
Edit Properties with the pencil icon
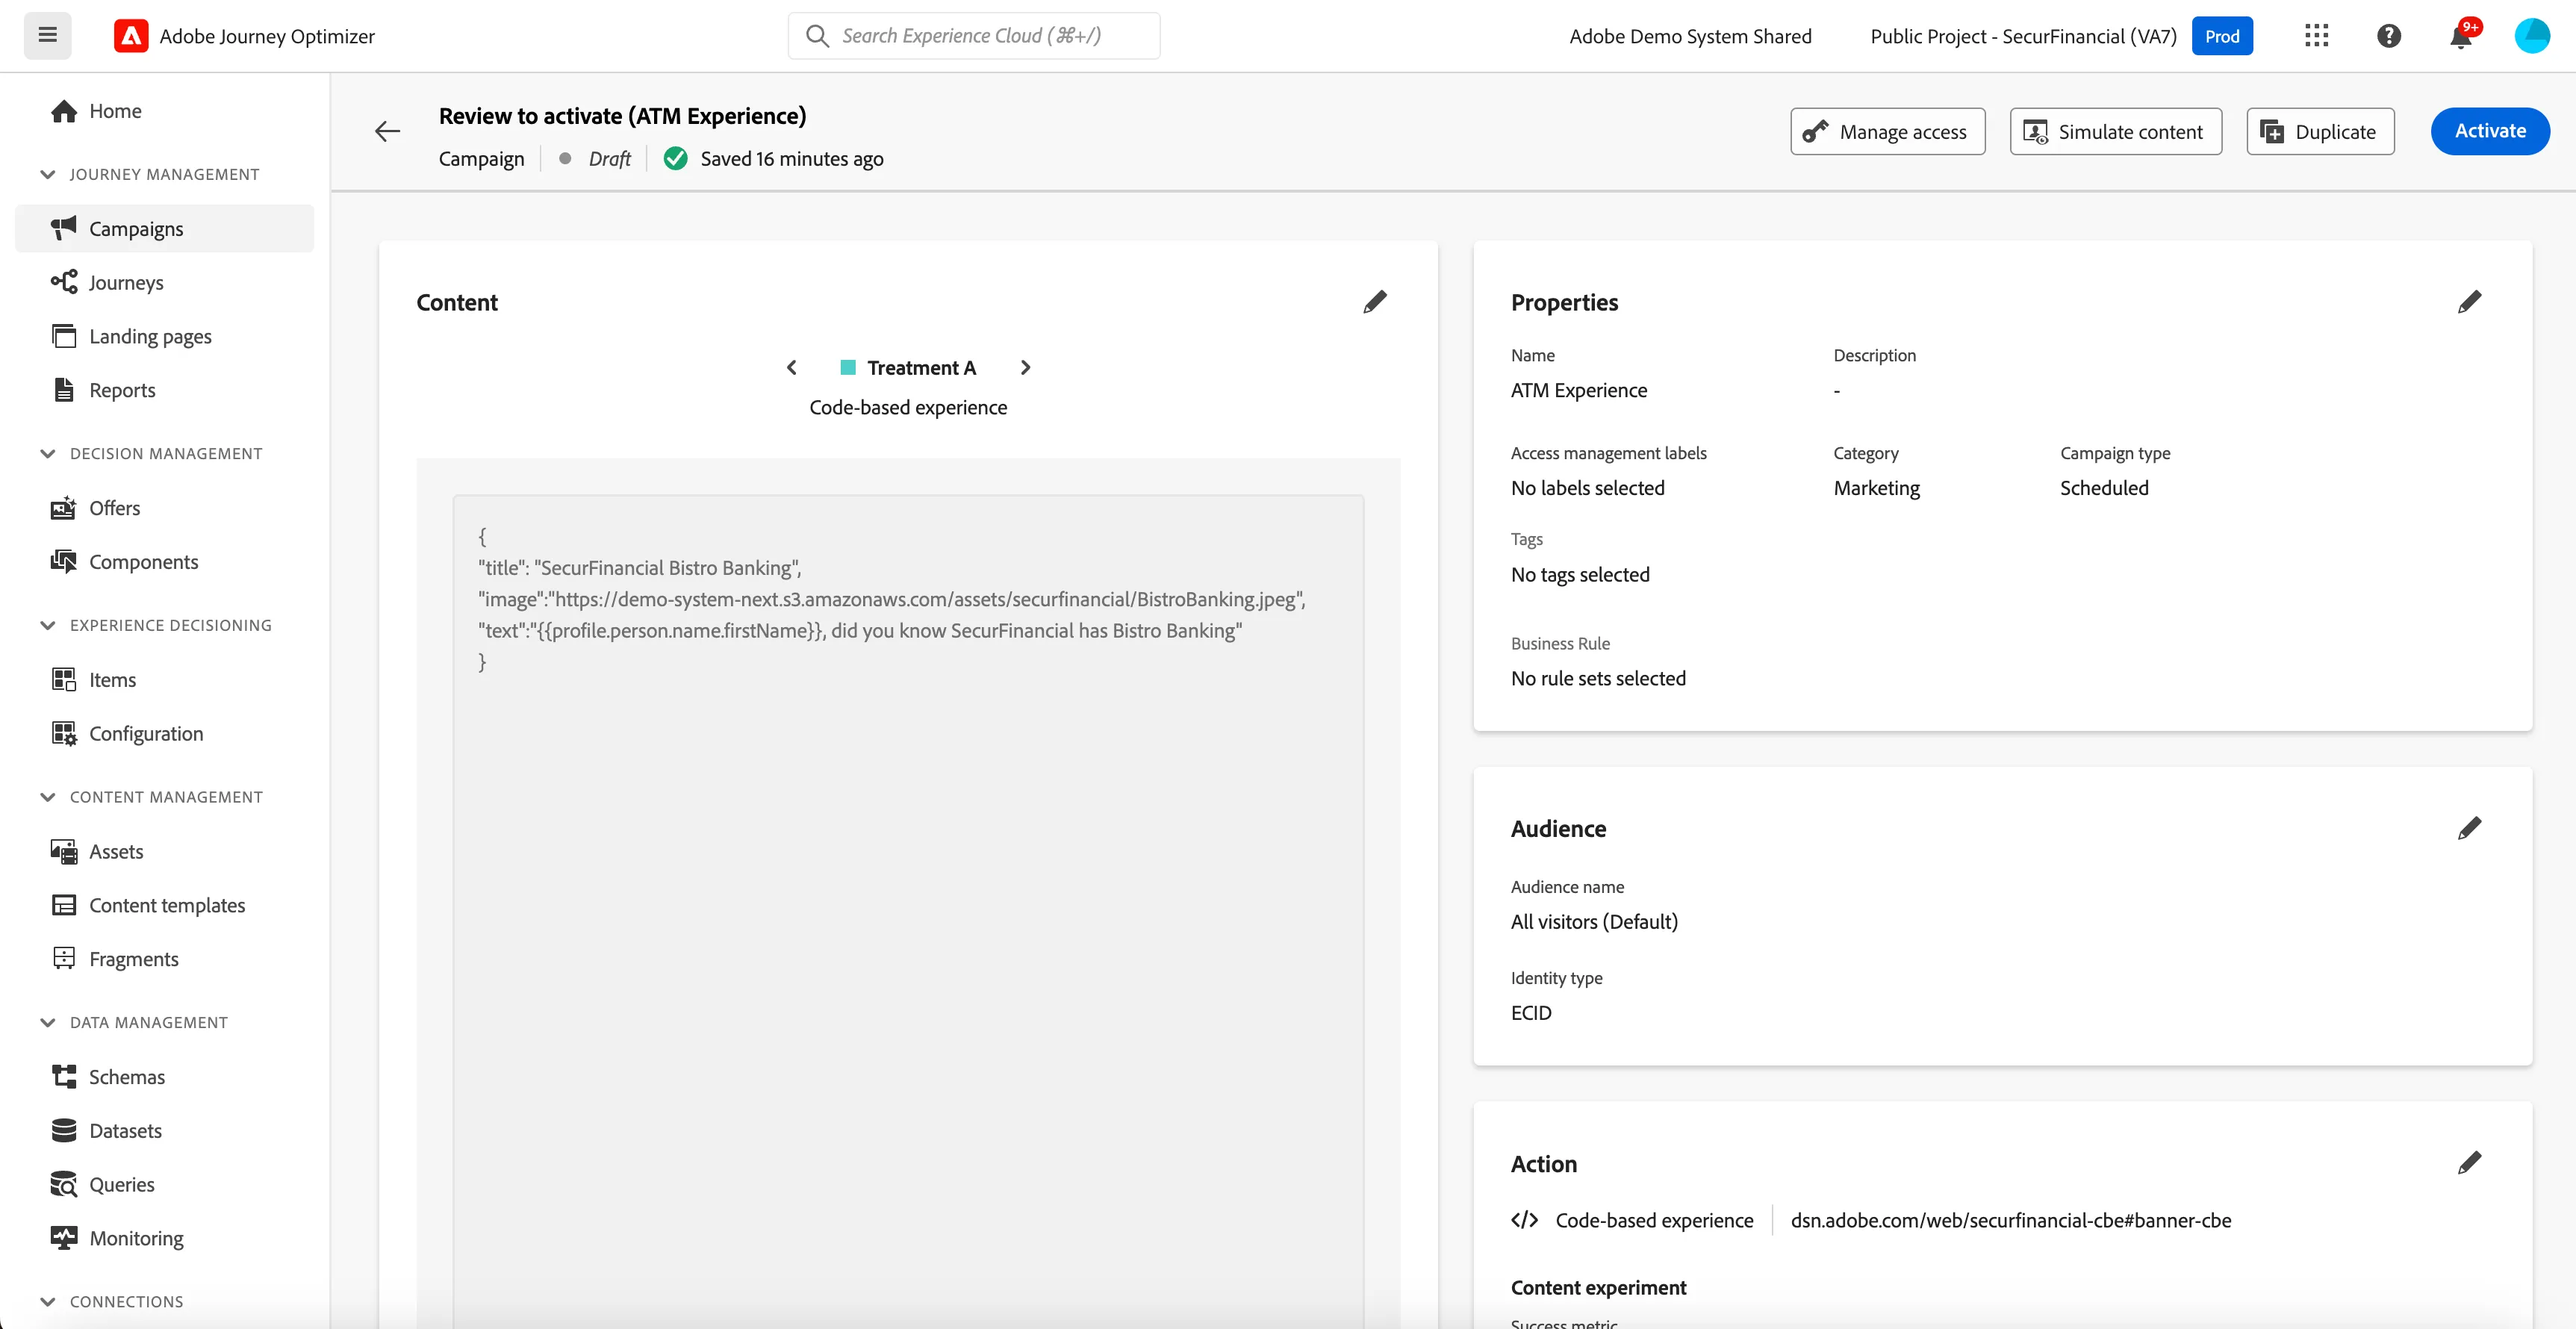pos(2469,302)
